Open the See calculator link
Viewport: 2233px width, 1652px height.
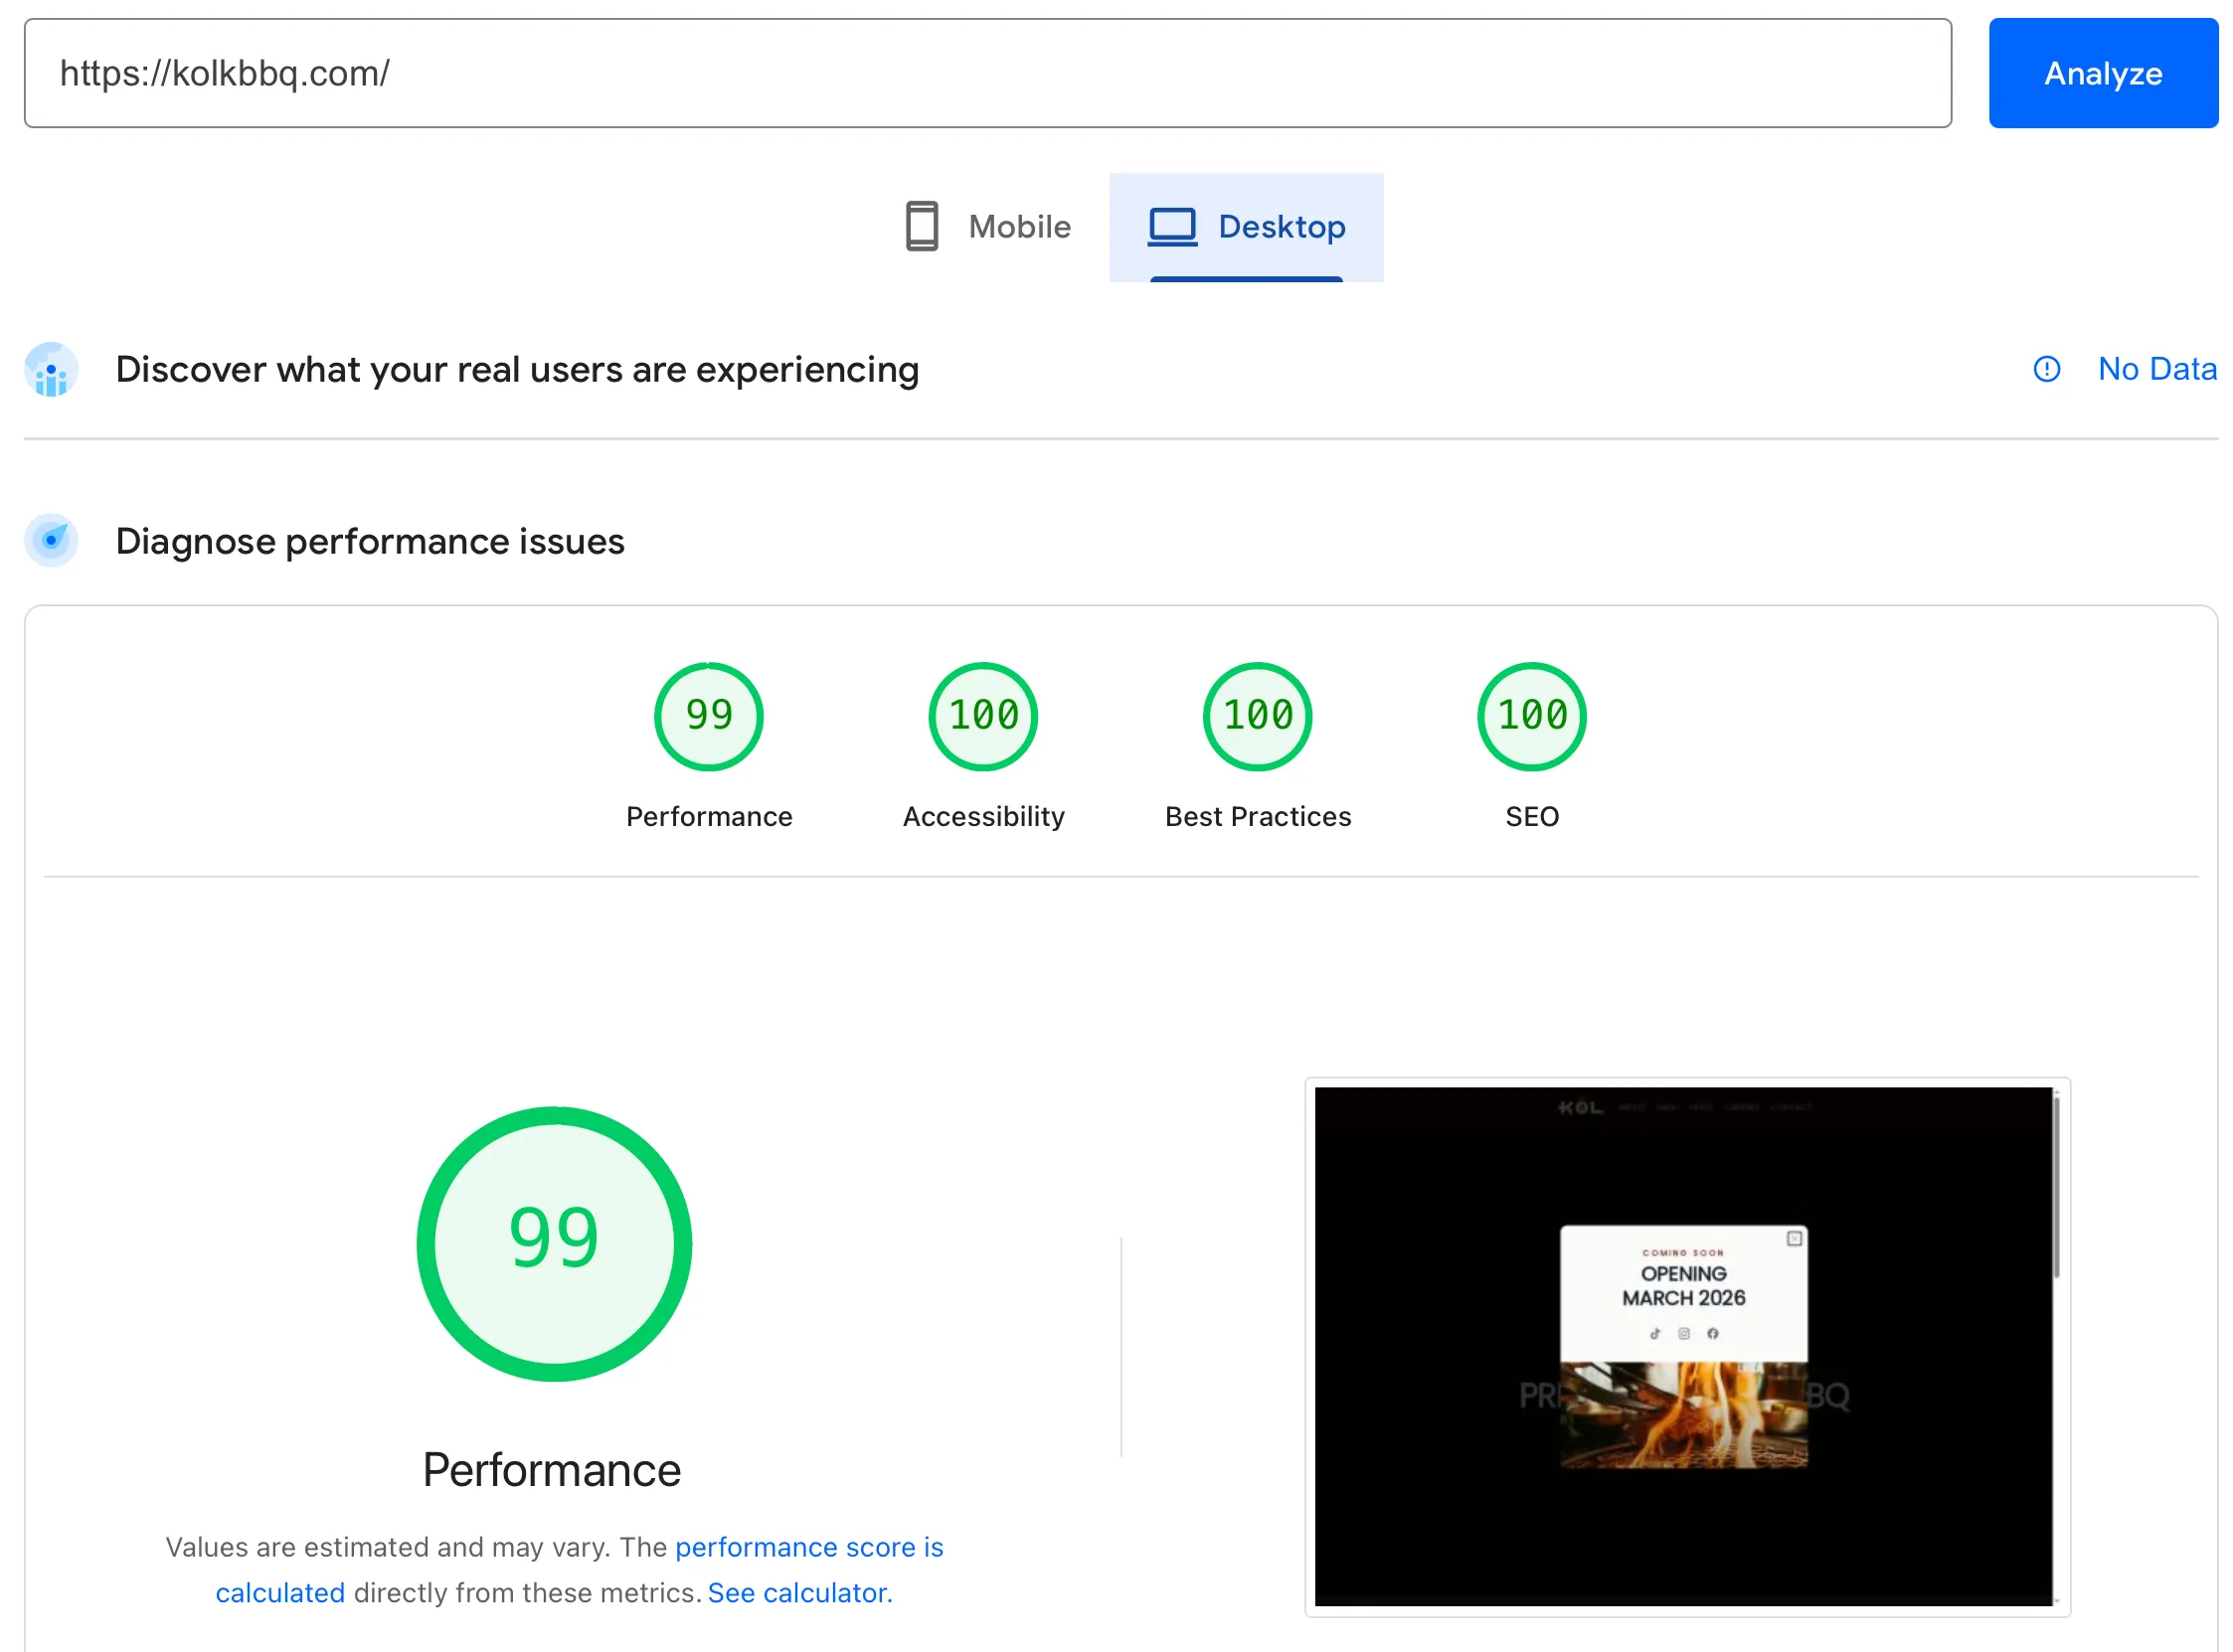click(797, 1593)
